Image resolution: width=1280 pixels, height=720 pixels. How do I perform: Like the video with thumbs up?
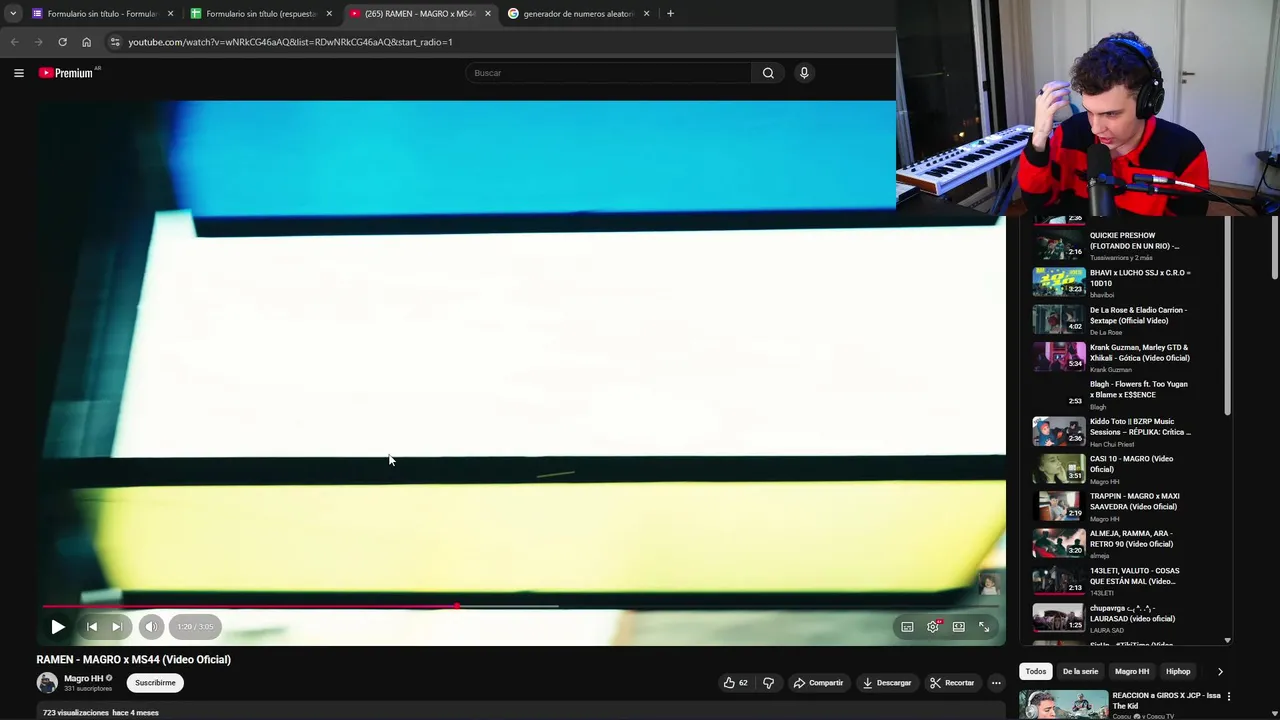click(736, 683)
